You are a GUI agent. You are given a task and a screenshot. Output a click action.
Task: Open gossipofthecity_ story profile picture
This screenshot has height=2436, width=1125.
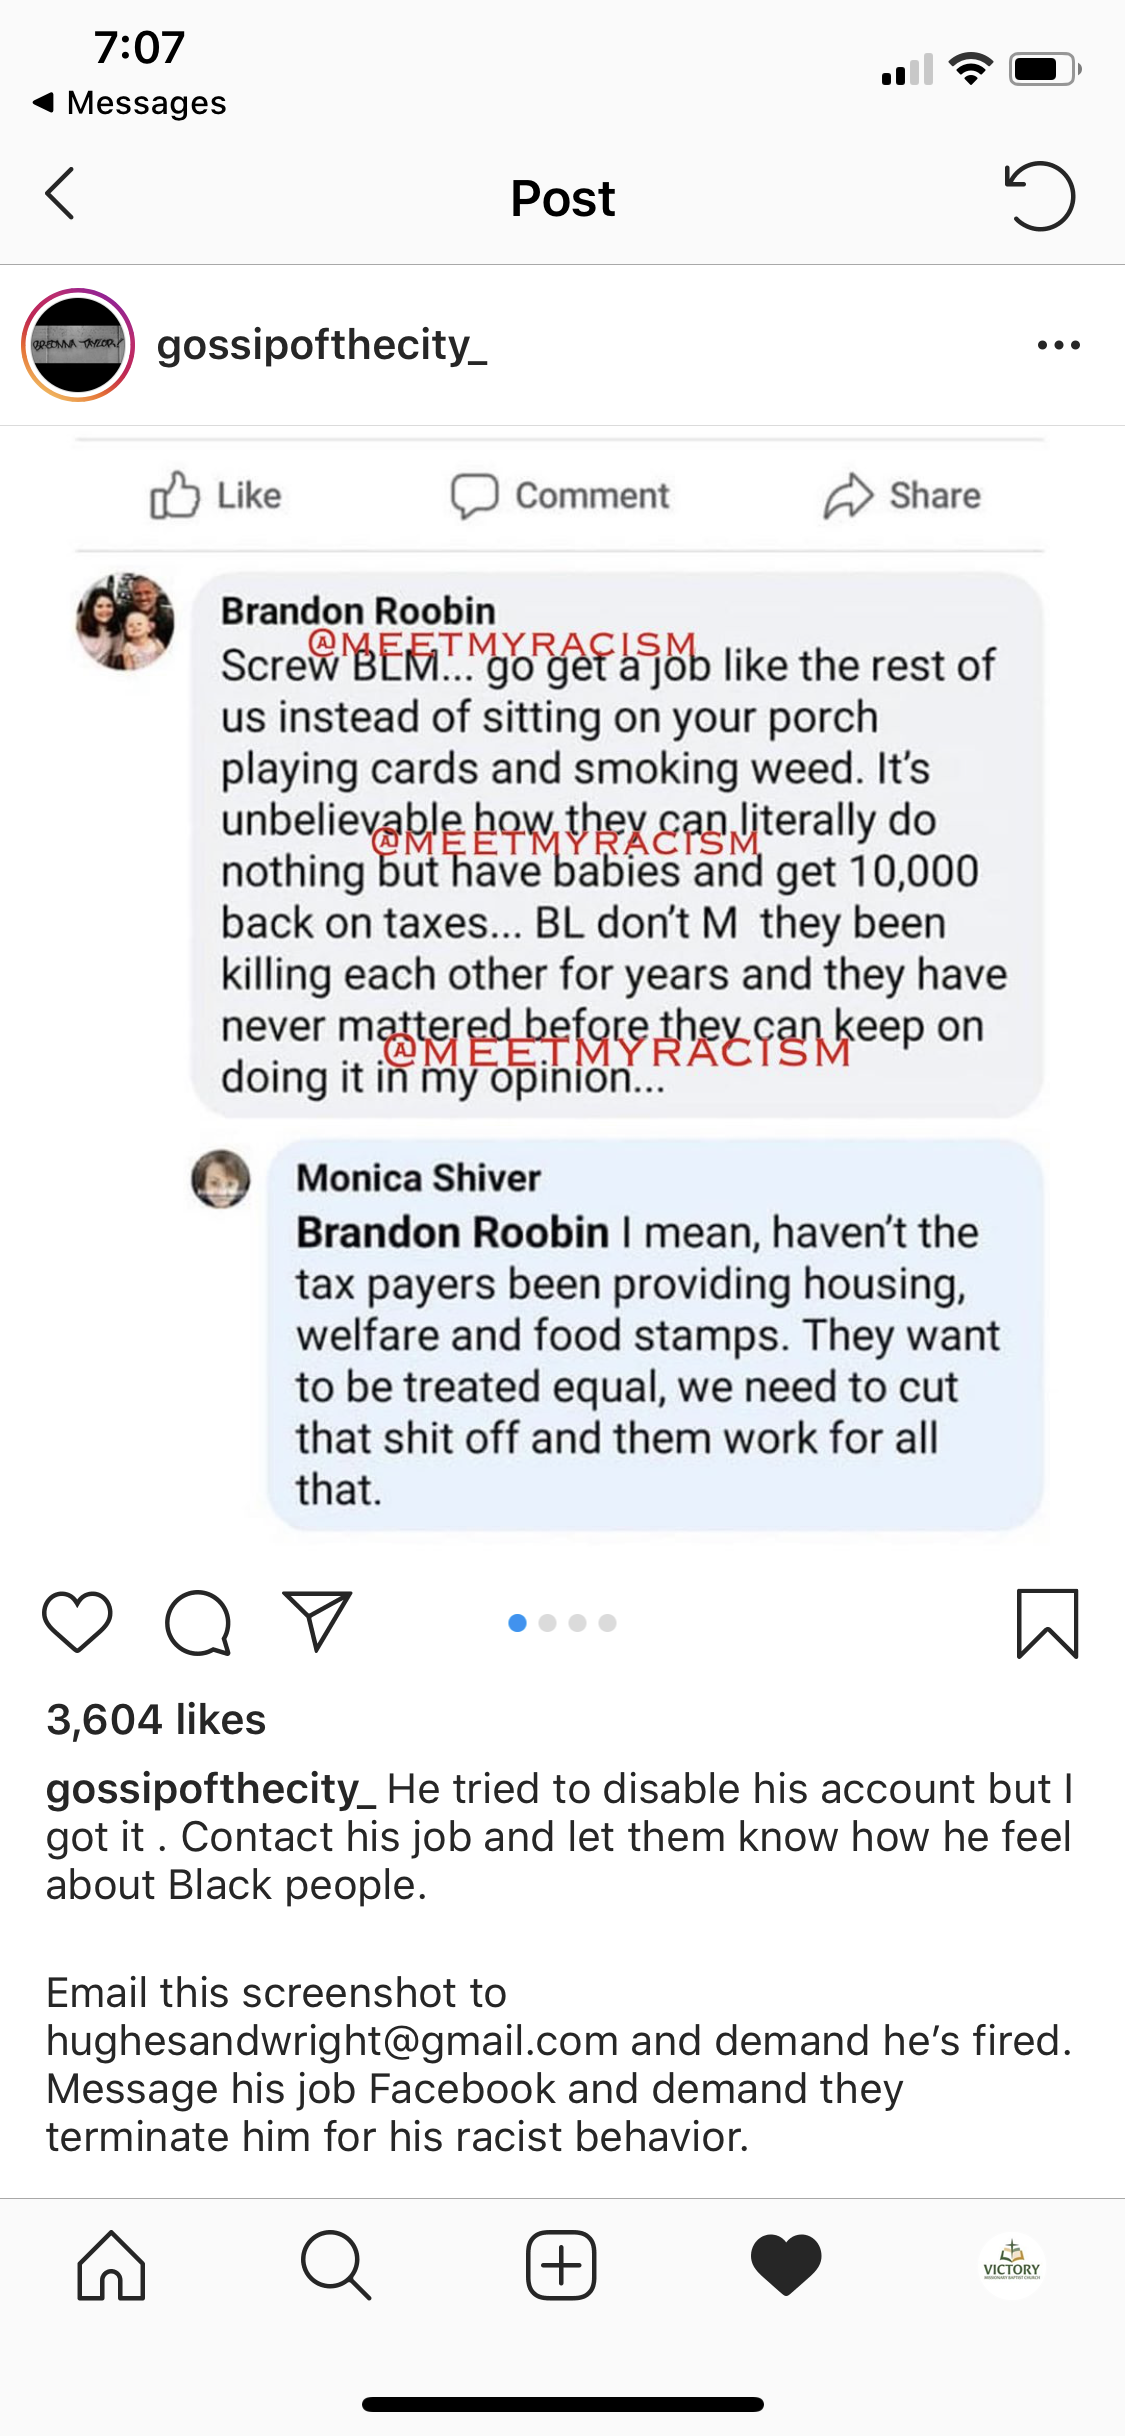[x=78, y=345]
